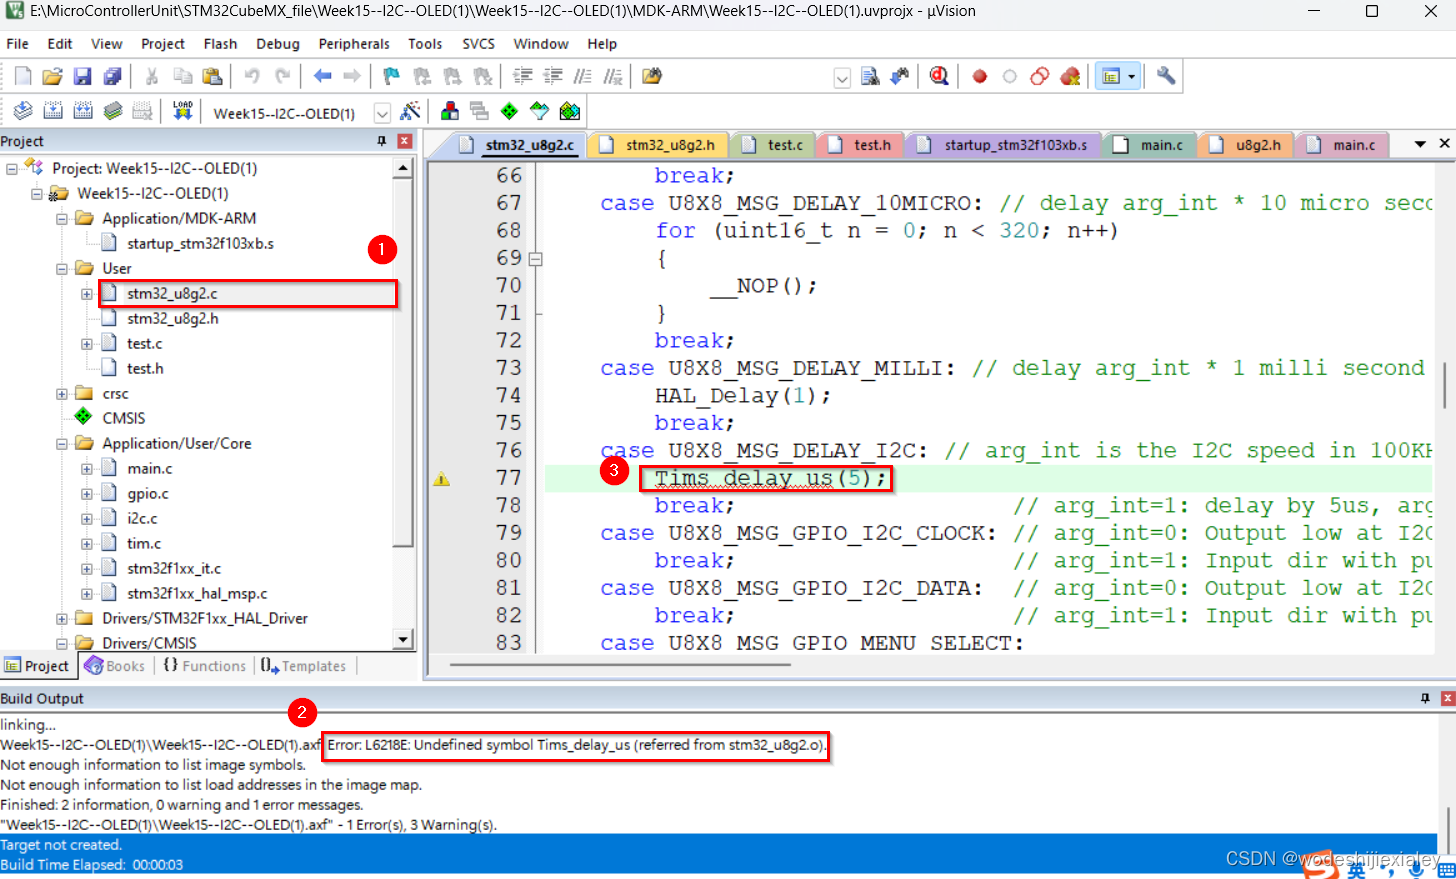Click the Find document icon beside search box
Viewport: 1456px width, 879px height.
point(870,76)
